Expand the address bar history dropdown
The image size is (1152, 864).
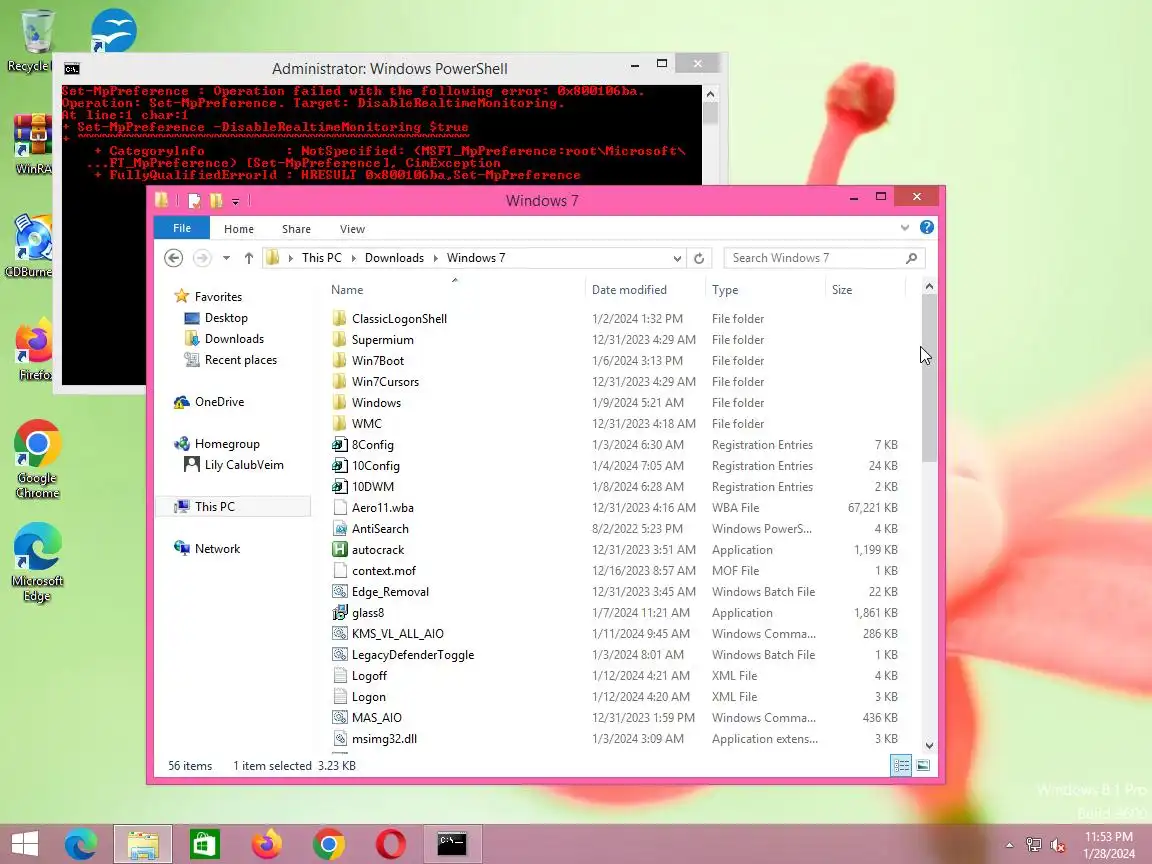[677, 258]
